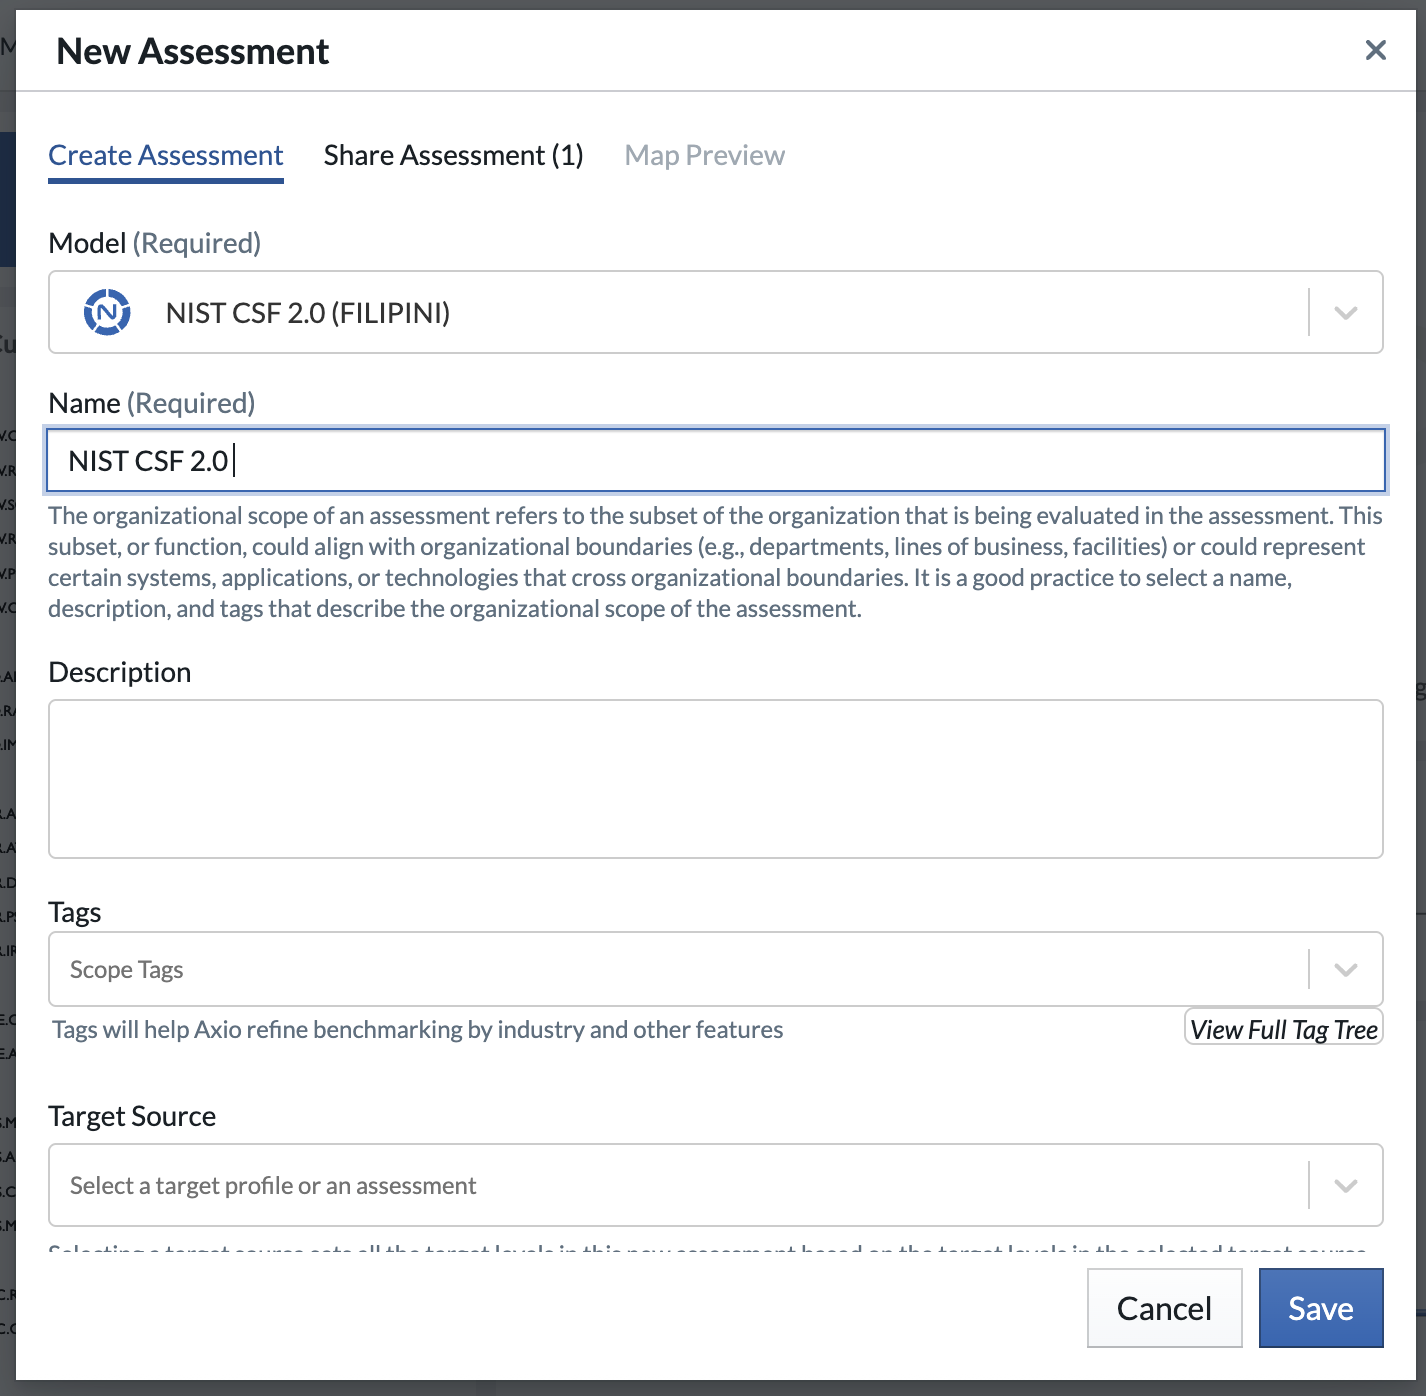Image resolution: width=1426 pixels, height=1396 pixels.
Task: Expand the Model dropdown chevron
Action: (x=1346, y=313)
